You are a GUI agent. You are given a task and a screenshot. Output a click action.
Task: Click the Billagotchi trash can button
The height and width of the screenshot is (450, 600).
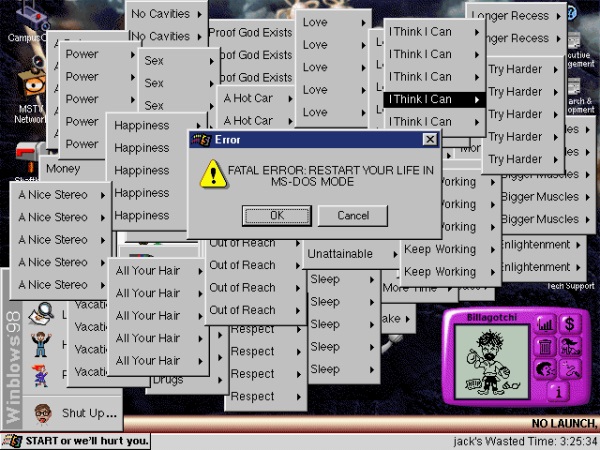545,347
